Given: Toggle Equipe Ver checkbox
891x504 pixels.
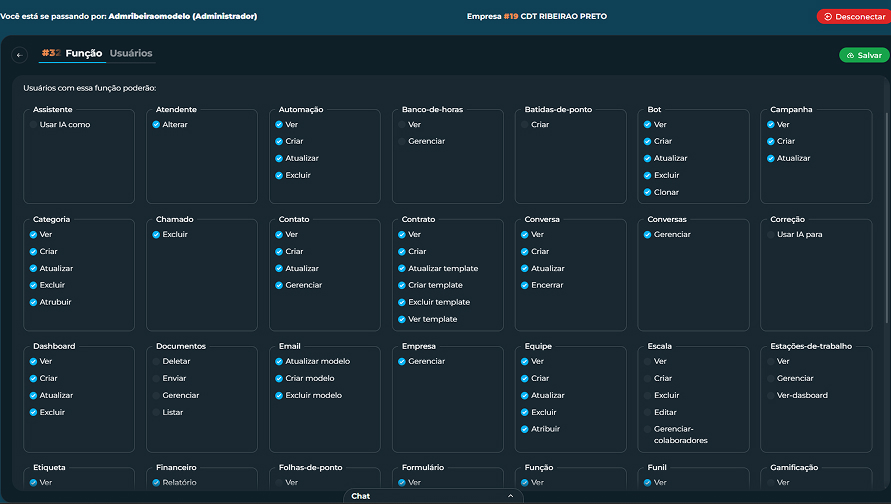Looking at the screenshot, I should point(524,361).
